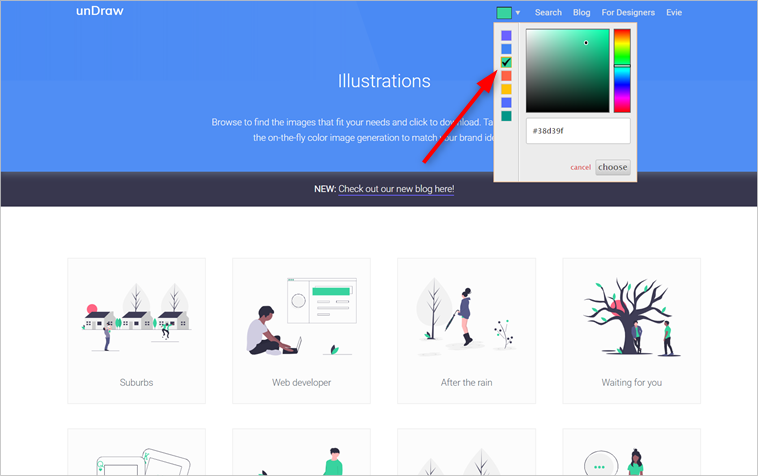
Task: Click the cancel link in color picker
Action: [580, 167]
